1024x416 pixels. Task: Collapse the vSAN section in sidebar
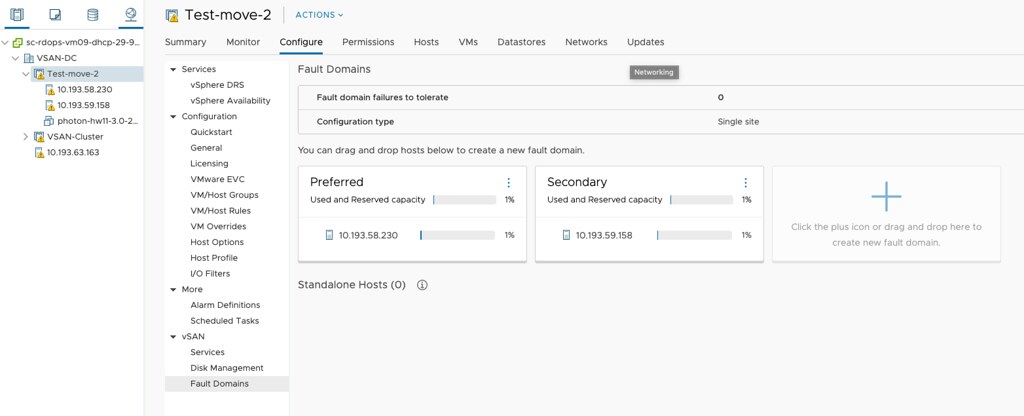coord(173,337)
